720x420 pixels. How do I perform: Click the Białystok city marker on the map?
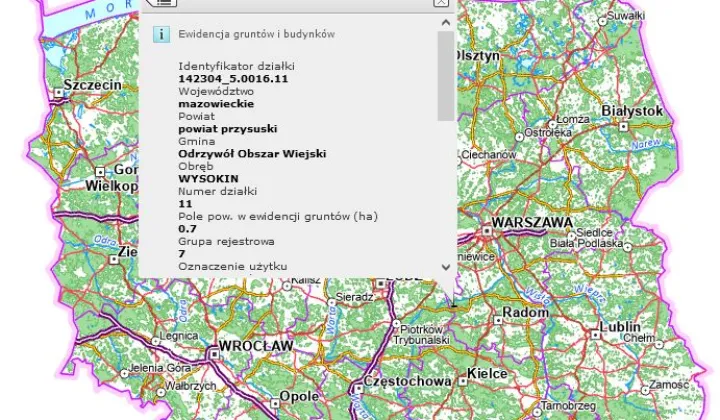(x=624, y=126)
